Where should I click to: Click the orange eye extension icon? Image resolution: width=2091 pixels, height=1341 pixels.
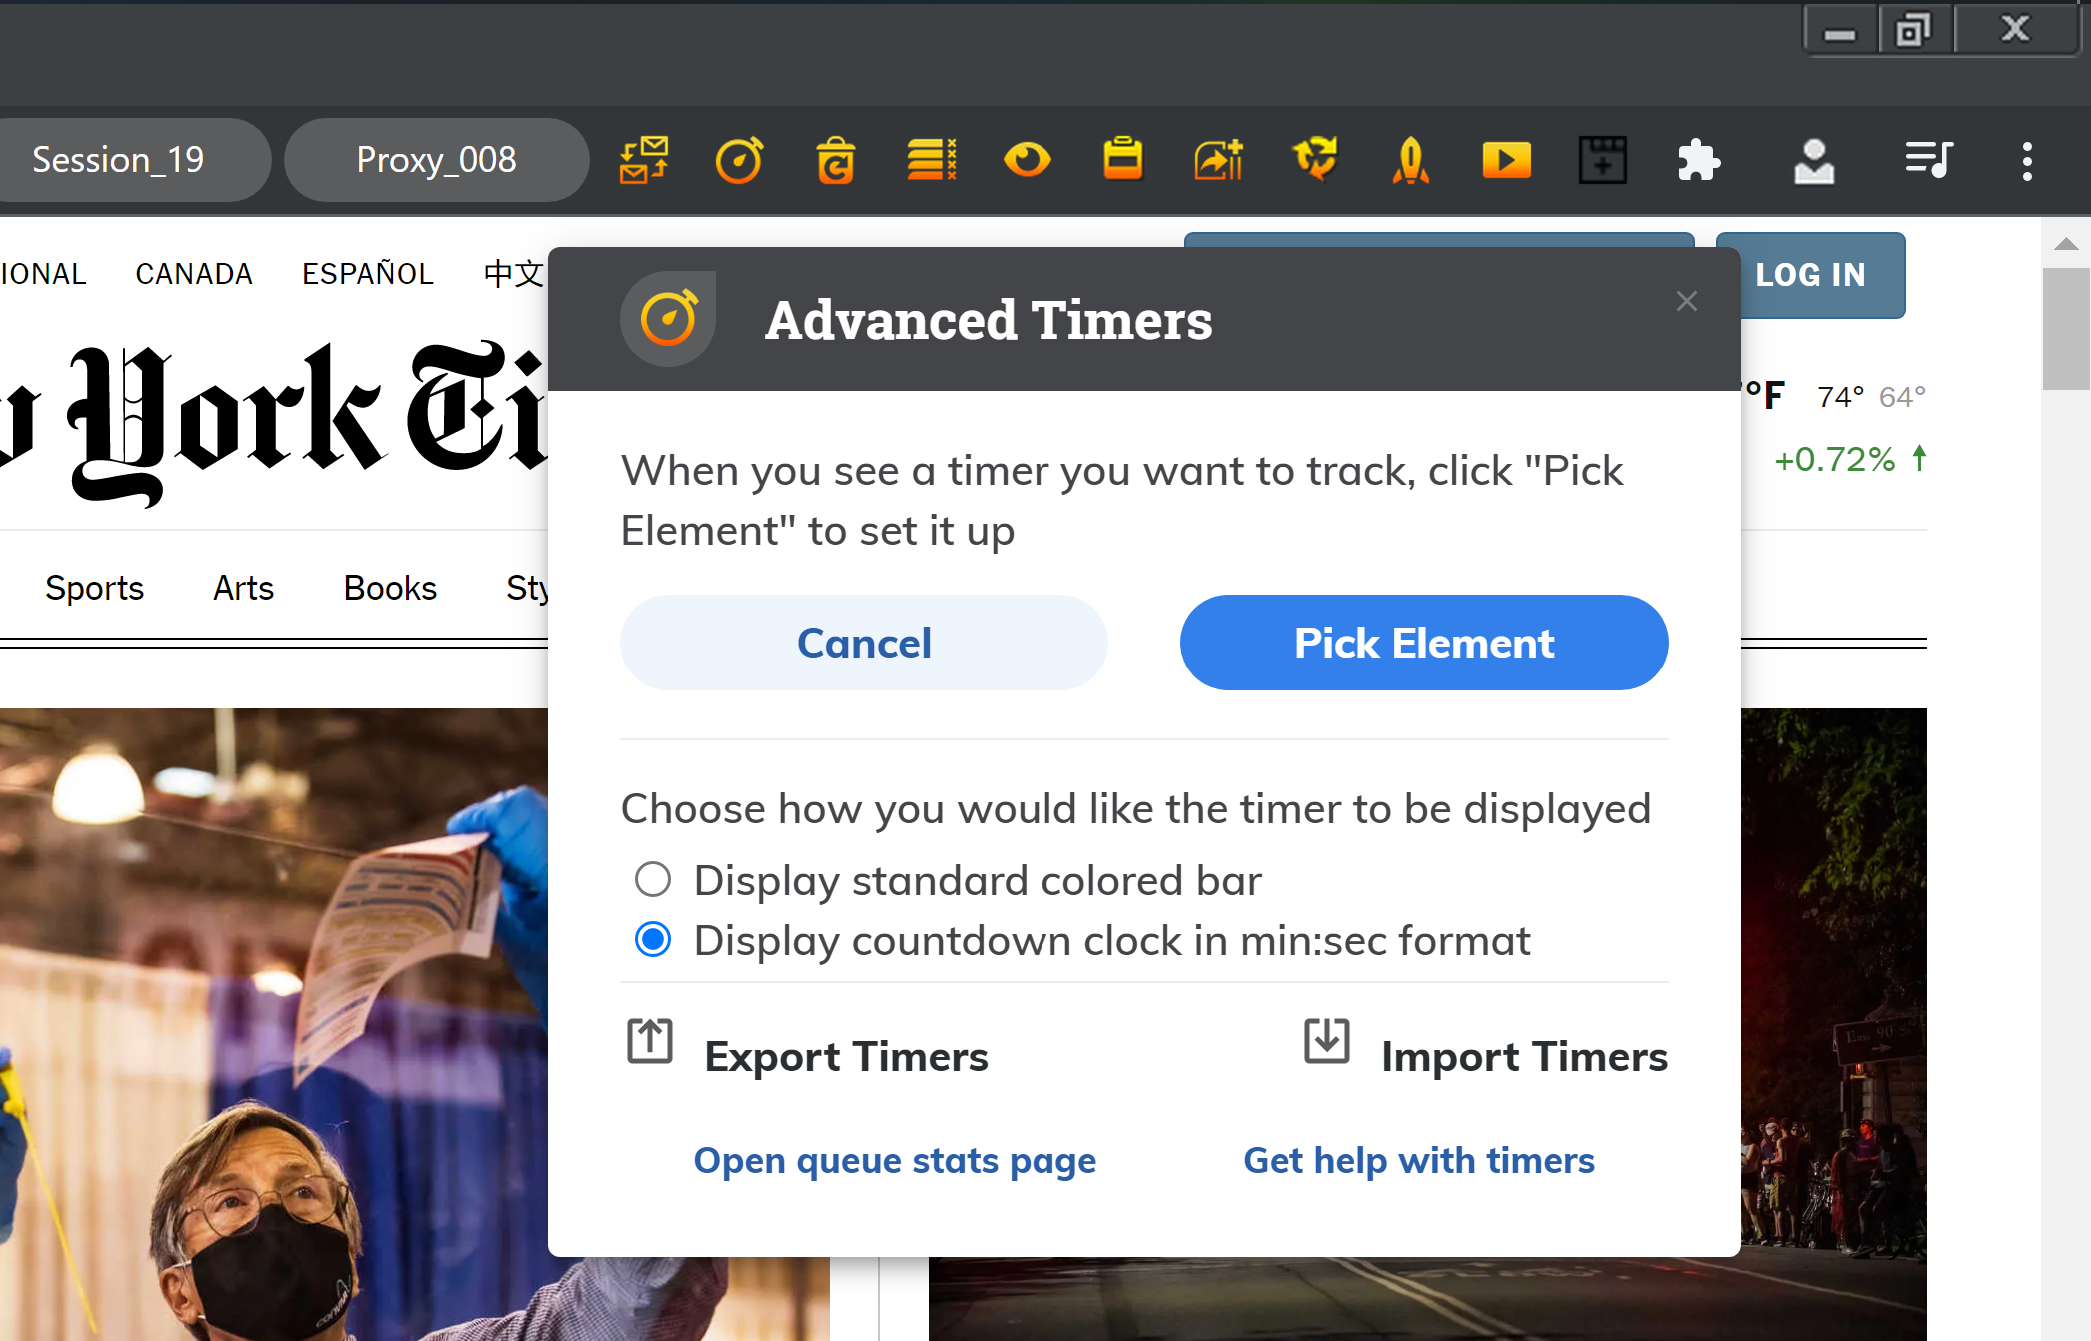[1027, 160]
